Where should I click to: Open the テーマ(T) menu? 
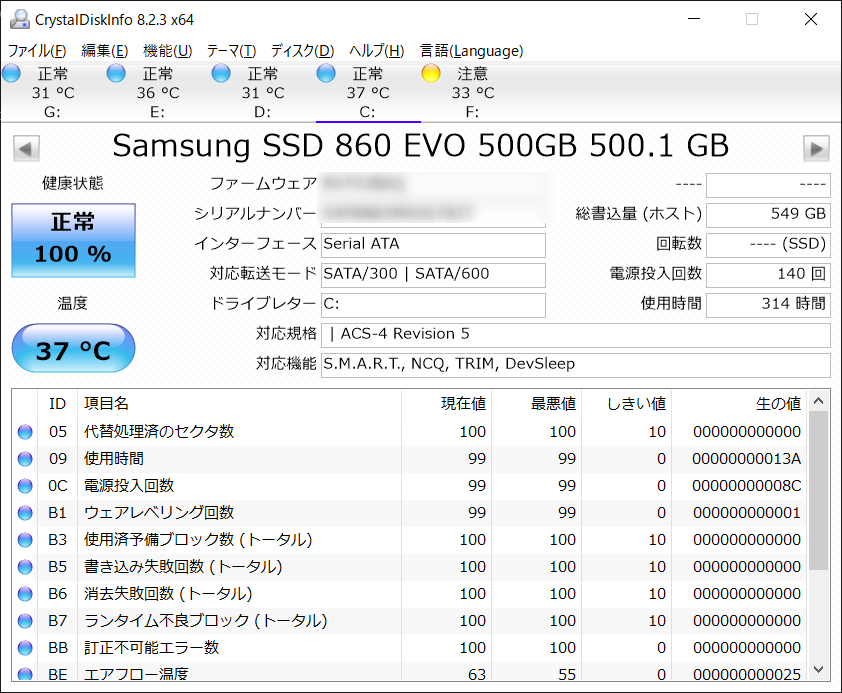click(231, 50)
